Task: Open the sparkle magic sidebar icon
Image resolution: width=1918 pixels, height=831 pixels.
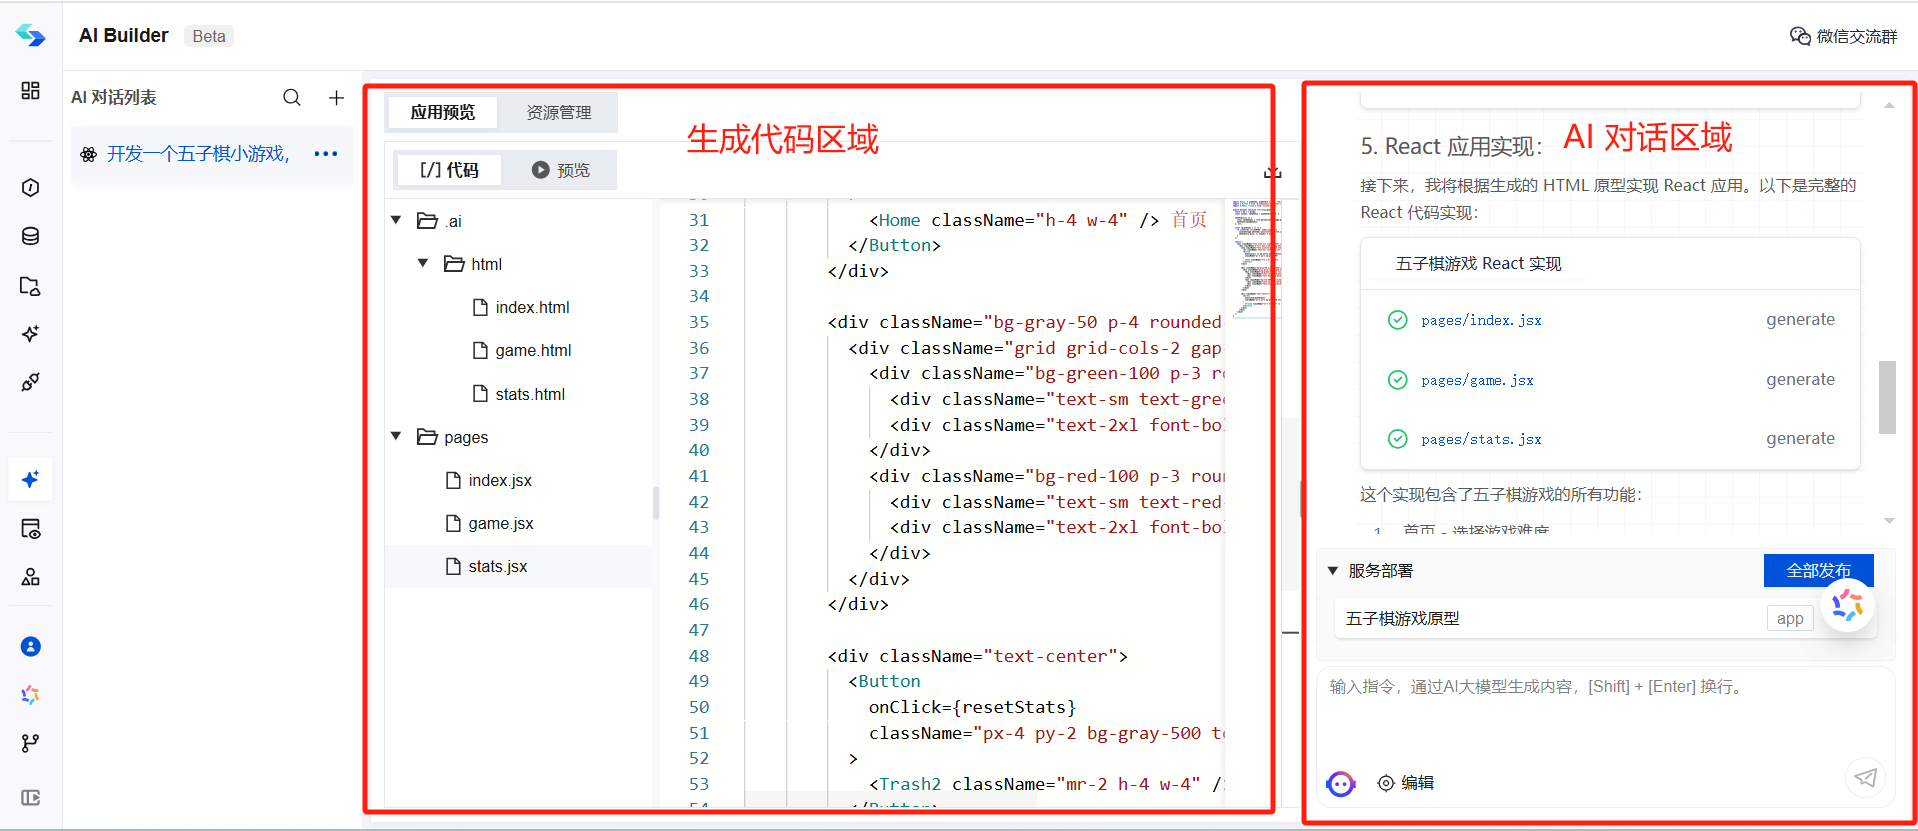Action: pyautogui.click(x=30, y=334)
